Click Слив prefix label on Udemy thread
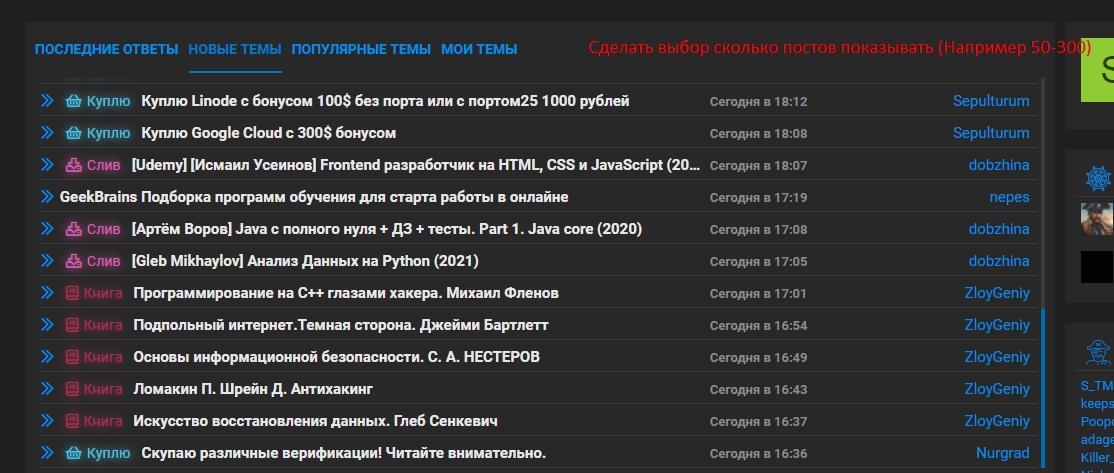Image resolution: width=1114 pixels, height=473 pixels. pos(104,165)
